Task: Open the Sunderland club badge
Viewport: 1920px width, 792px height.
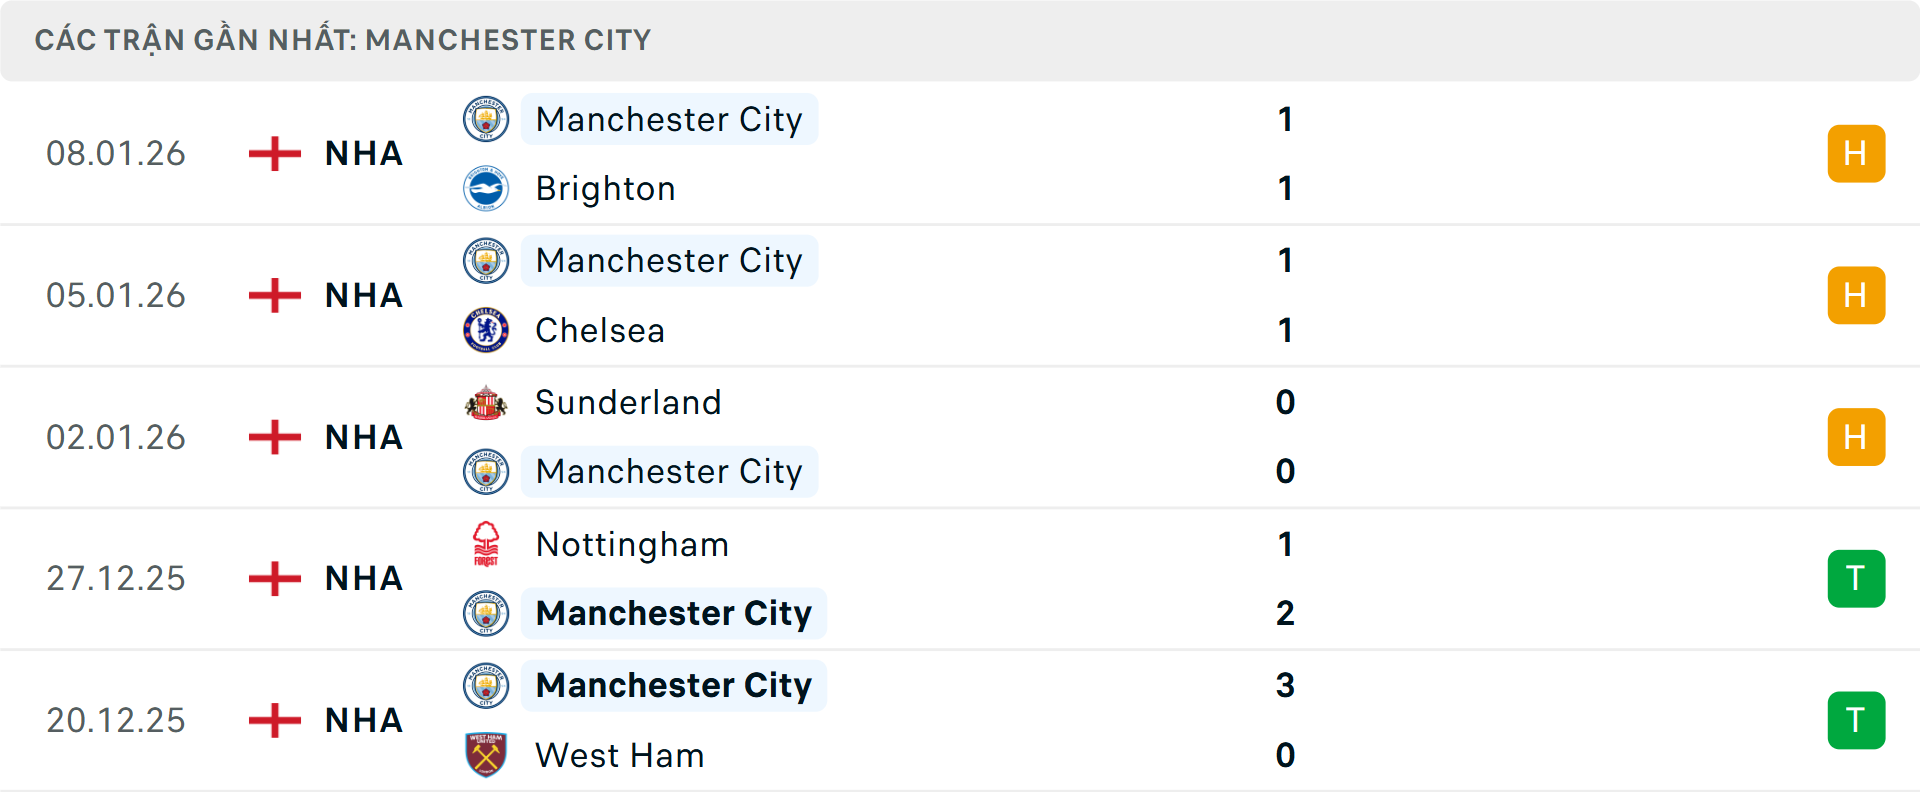Action: tap(486, 402)
